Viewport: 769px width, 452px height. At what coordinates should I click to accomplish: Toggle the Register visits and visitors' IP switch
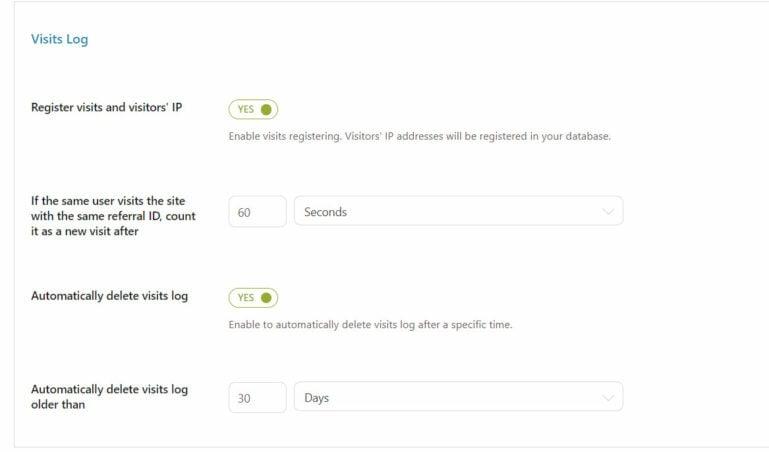click(253, 109)
